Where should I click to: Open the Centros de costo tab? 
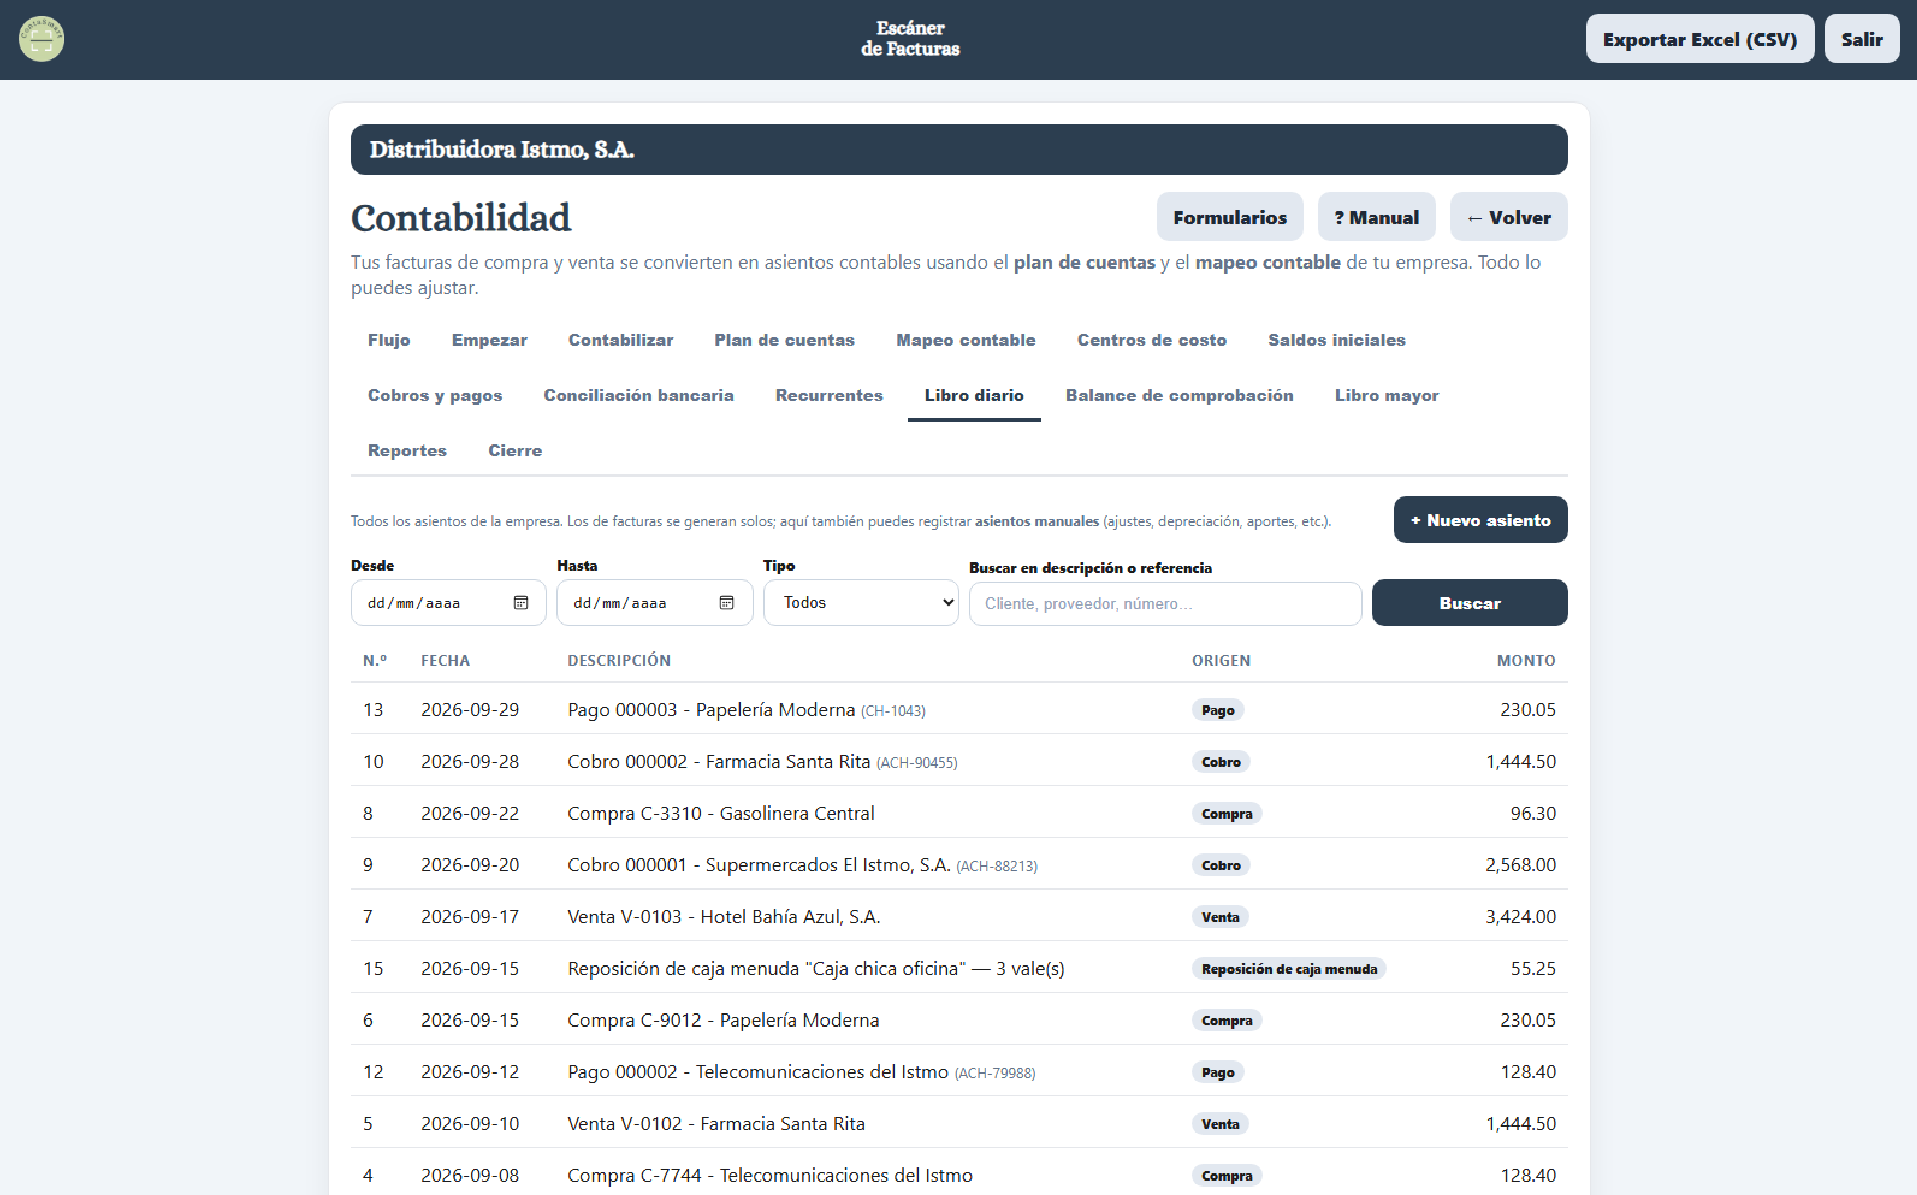(x=1152, y=340)
